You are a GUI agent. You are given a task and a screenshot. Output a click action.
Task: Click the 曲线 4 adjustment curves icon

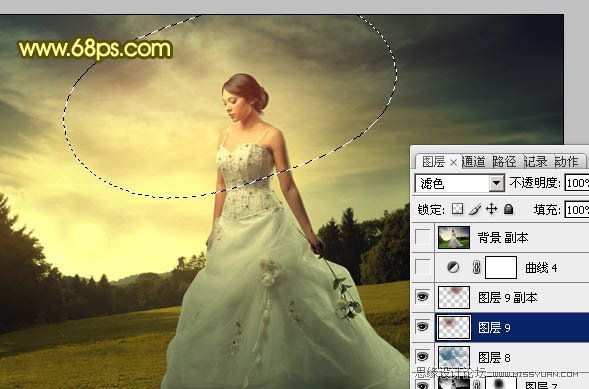click(453, 267)
